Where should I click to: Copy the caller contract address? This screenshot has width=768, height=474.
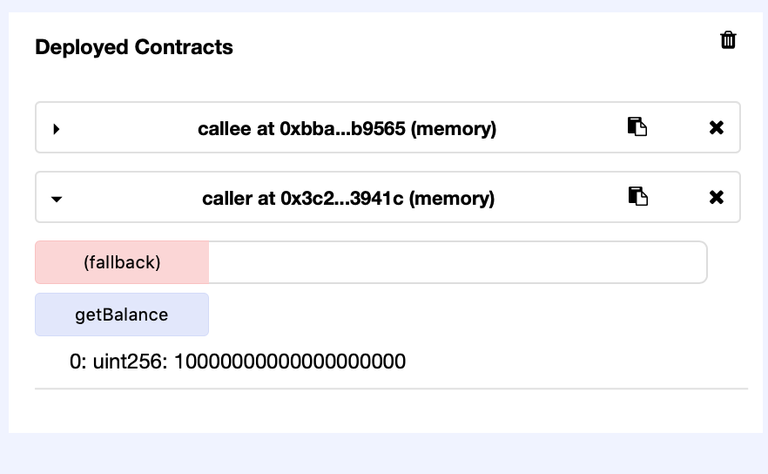tap(637, 197)
